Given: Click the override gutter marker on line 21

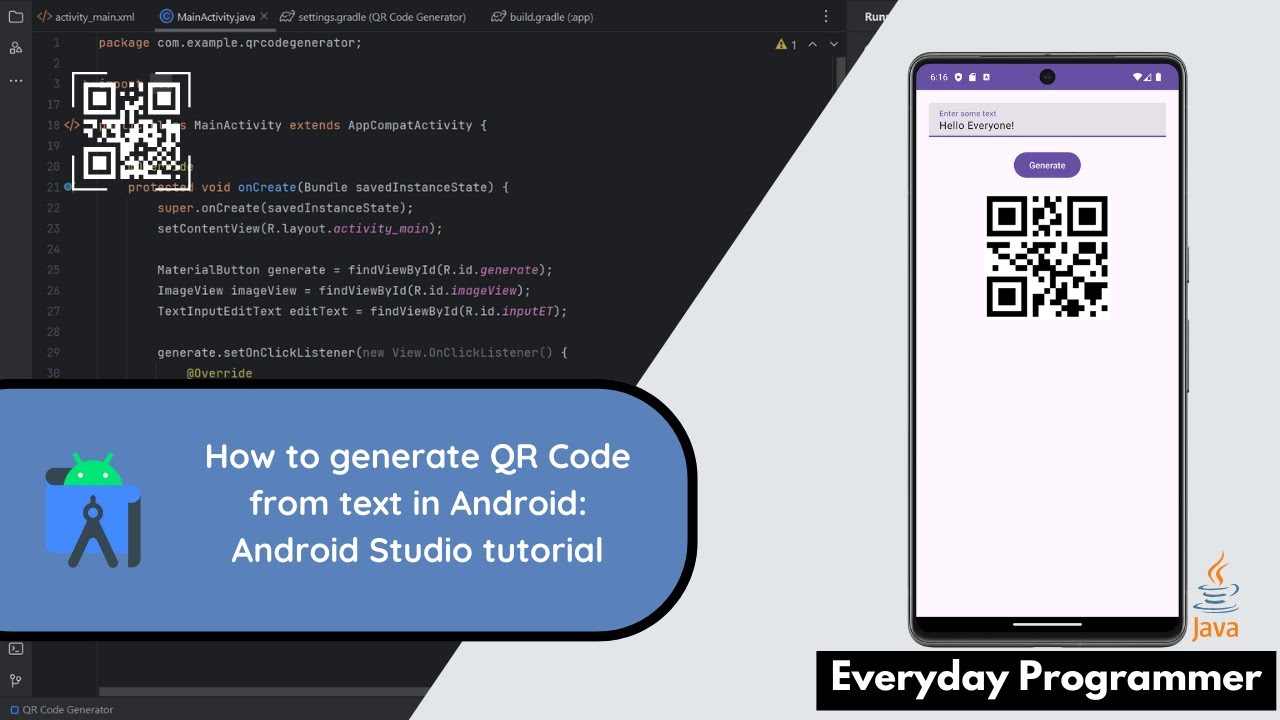Looking at the screenshot, I should click(68, 187).
